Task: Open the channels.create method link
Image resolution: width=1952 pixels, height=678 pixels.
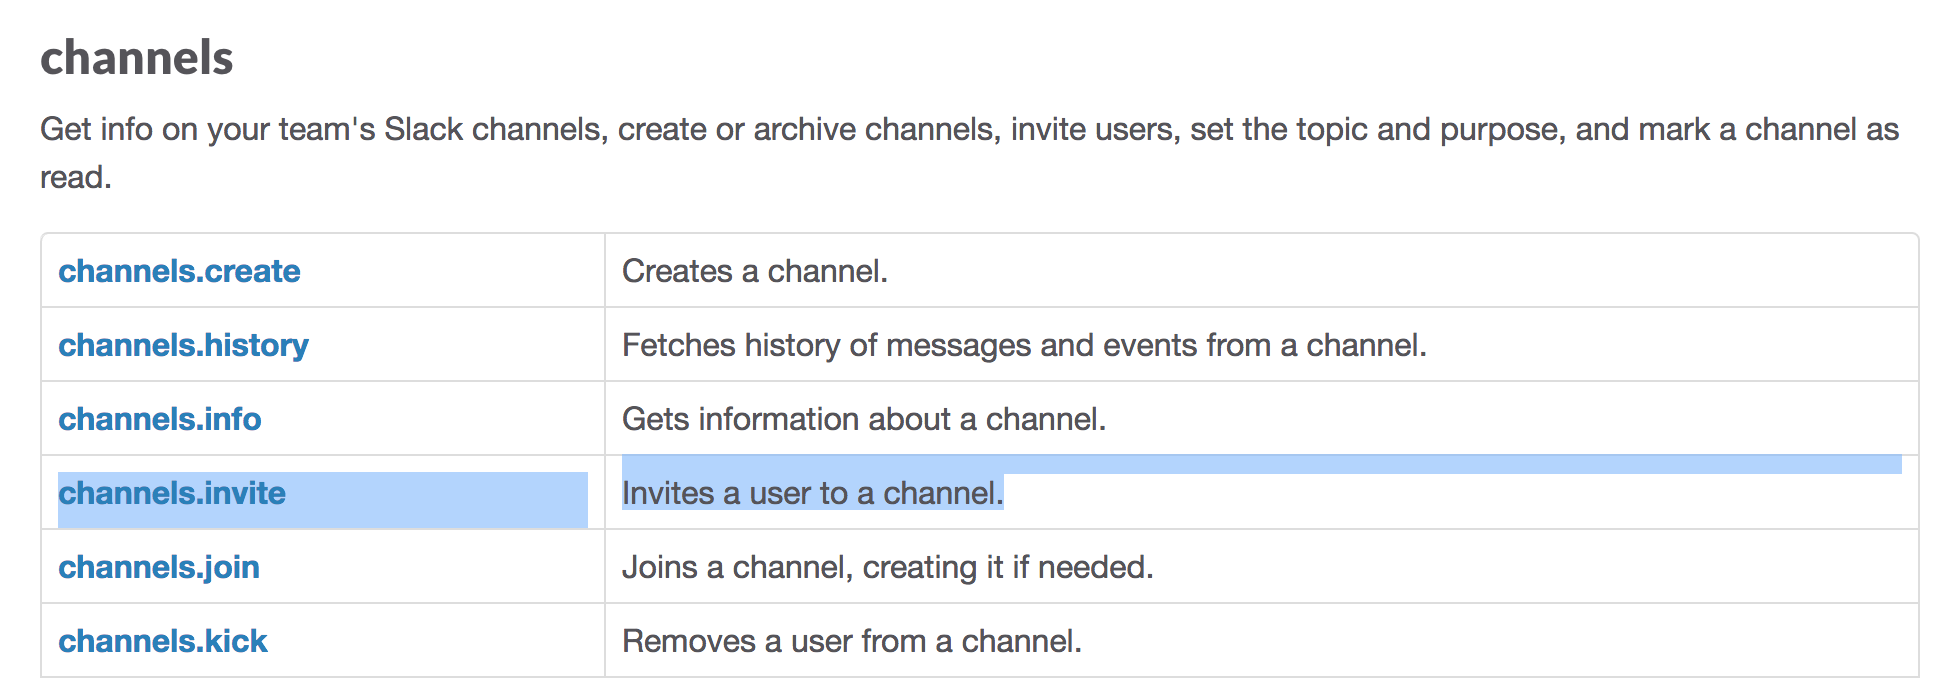Action: (x=179, y=271)
